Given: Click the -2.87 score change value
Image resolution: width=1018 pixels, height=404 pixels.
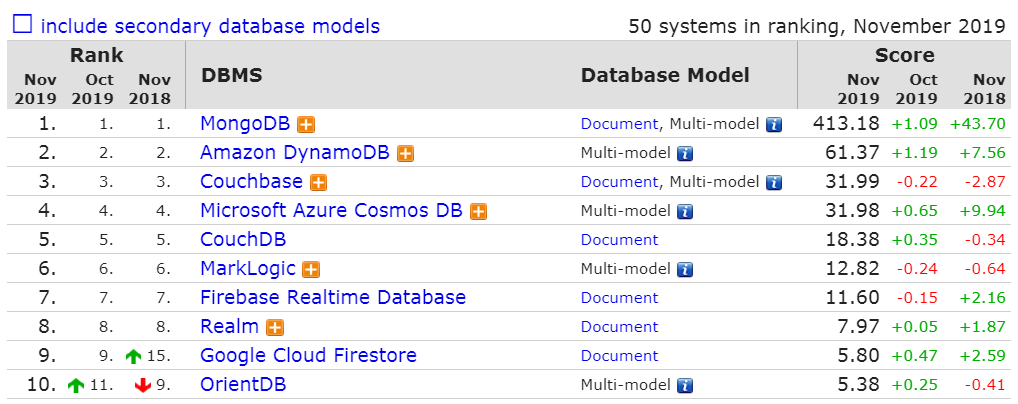Looking at the screenshot, I should tap(985, 182).
